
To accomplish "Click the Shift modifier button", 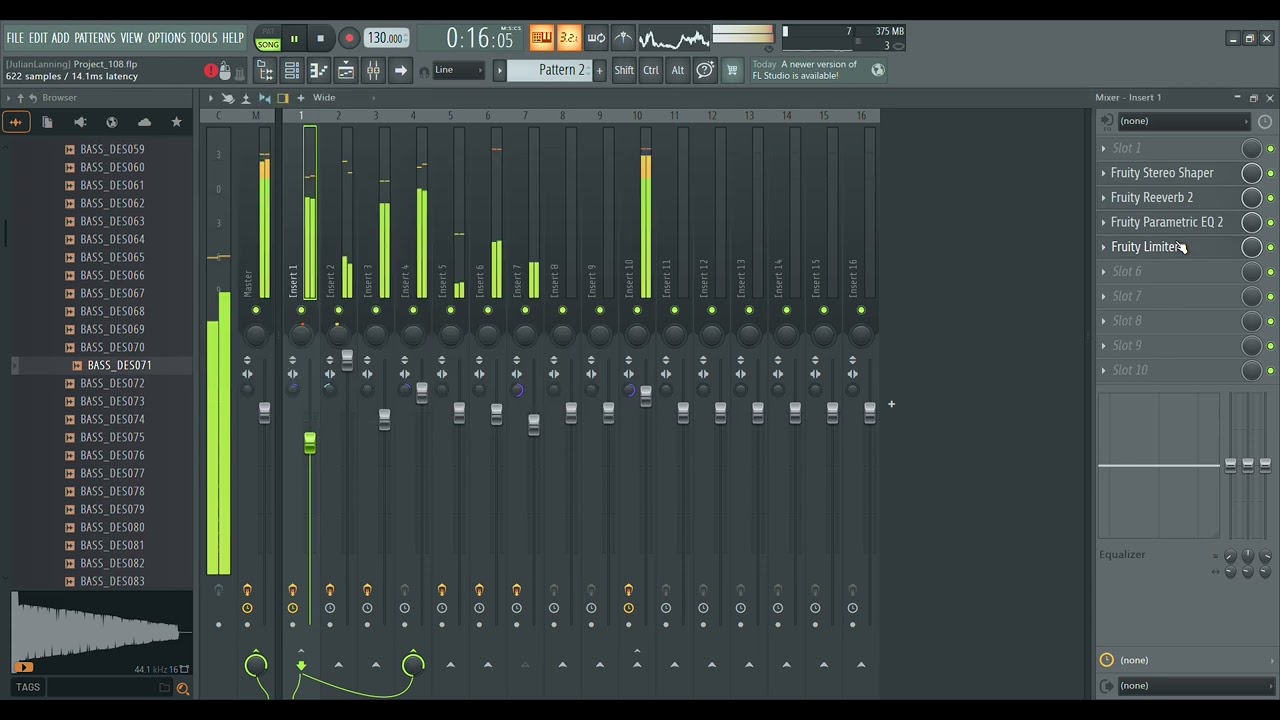I will pos(624,70).
